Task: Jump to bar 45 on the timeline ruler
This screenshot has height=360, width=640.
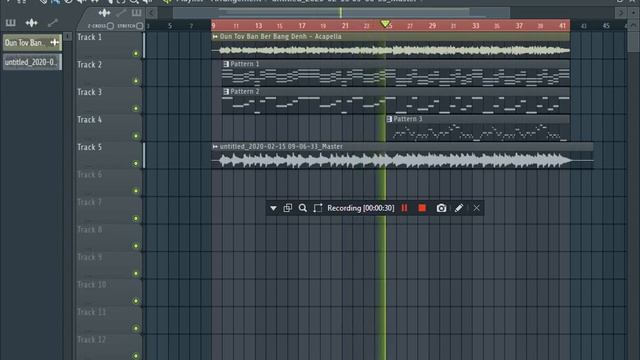Action: click(x=606, y=26)
